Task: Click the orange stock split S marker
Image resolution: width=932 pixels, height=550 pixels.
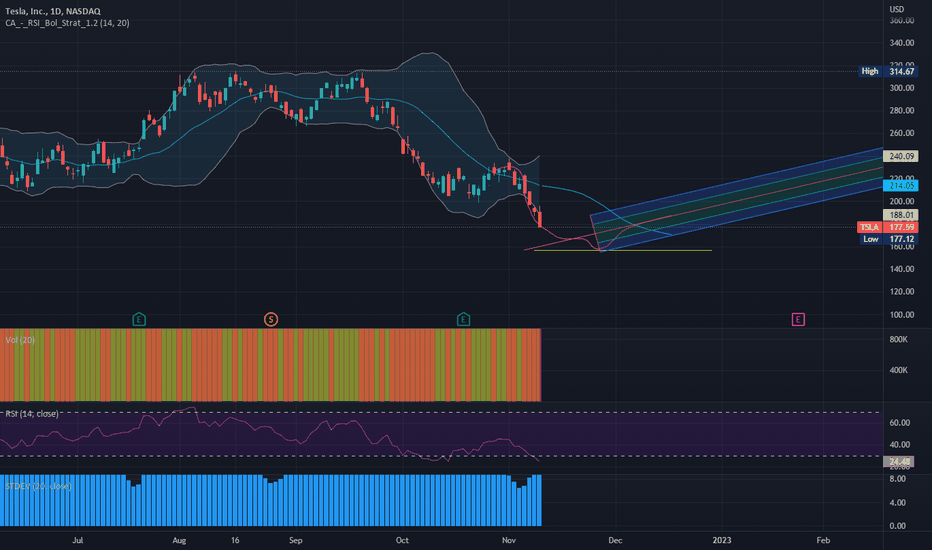Action: pyautogui.click(x=270, y=320)
